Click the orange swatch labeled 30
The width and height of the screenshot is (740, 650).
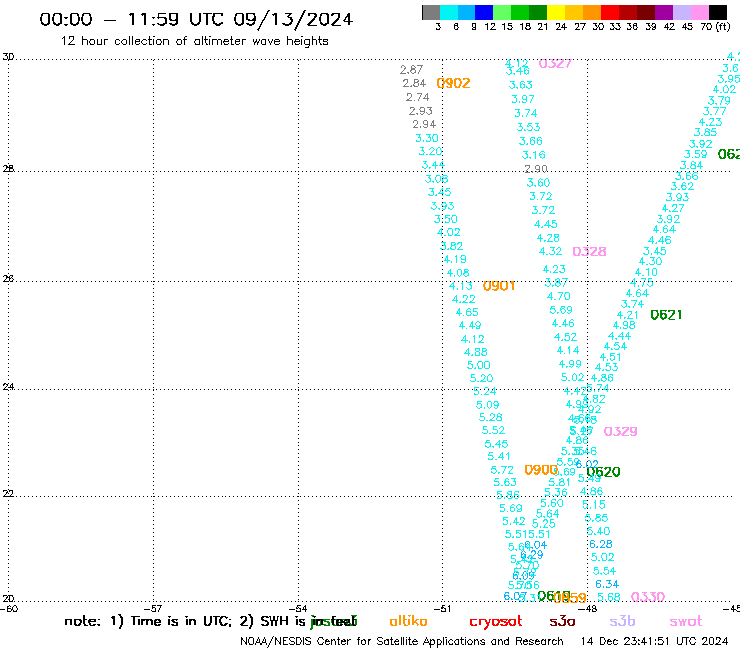pos(592,12)
